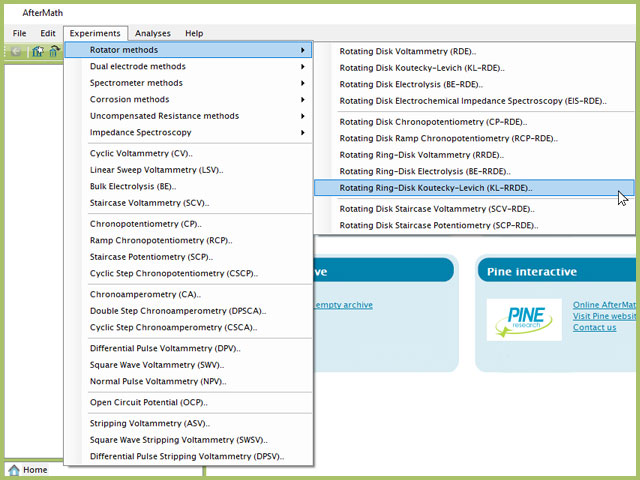
Task: Choose Square Wave Voltammetry (SWV)
Action: [189, 365]
